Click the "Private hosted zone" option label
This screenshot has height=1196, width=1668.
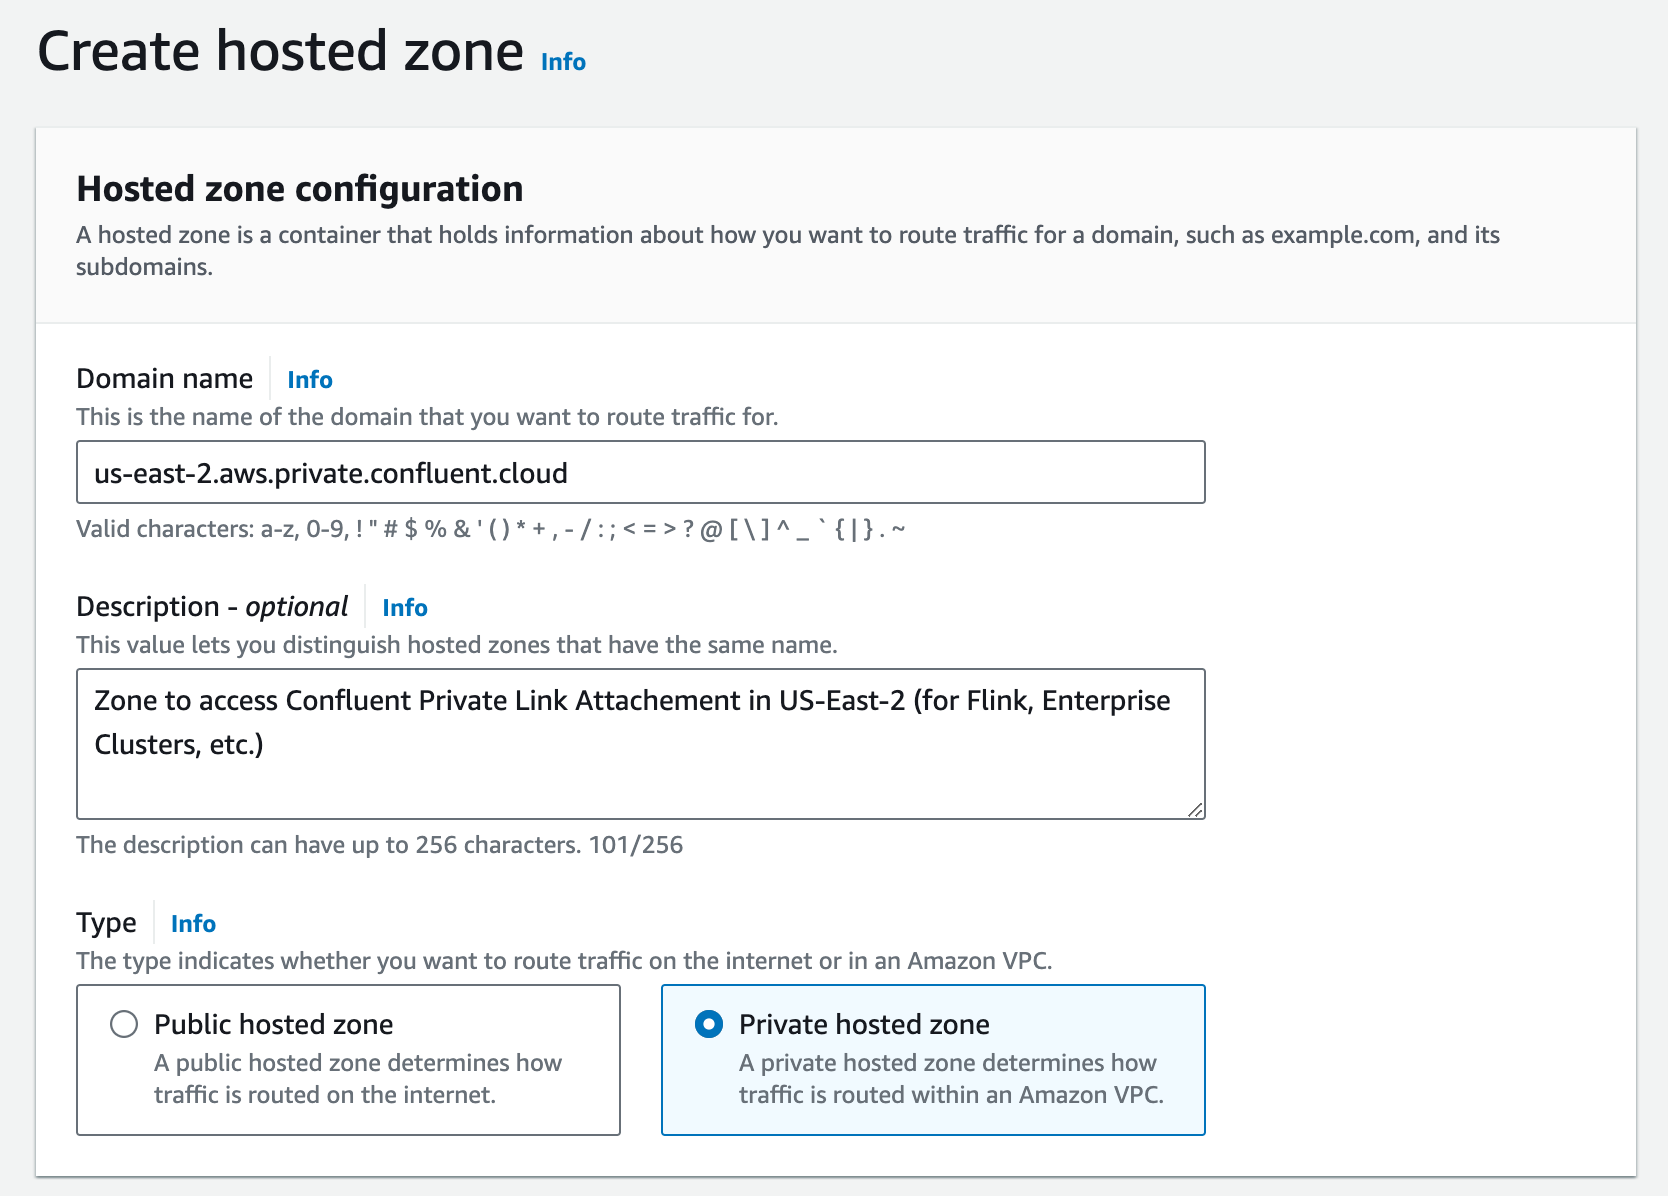[864, 1024]
